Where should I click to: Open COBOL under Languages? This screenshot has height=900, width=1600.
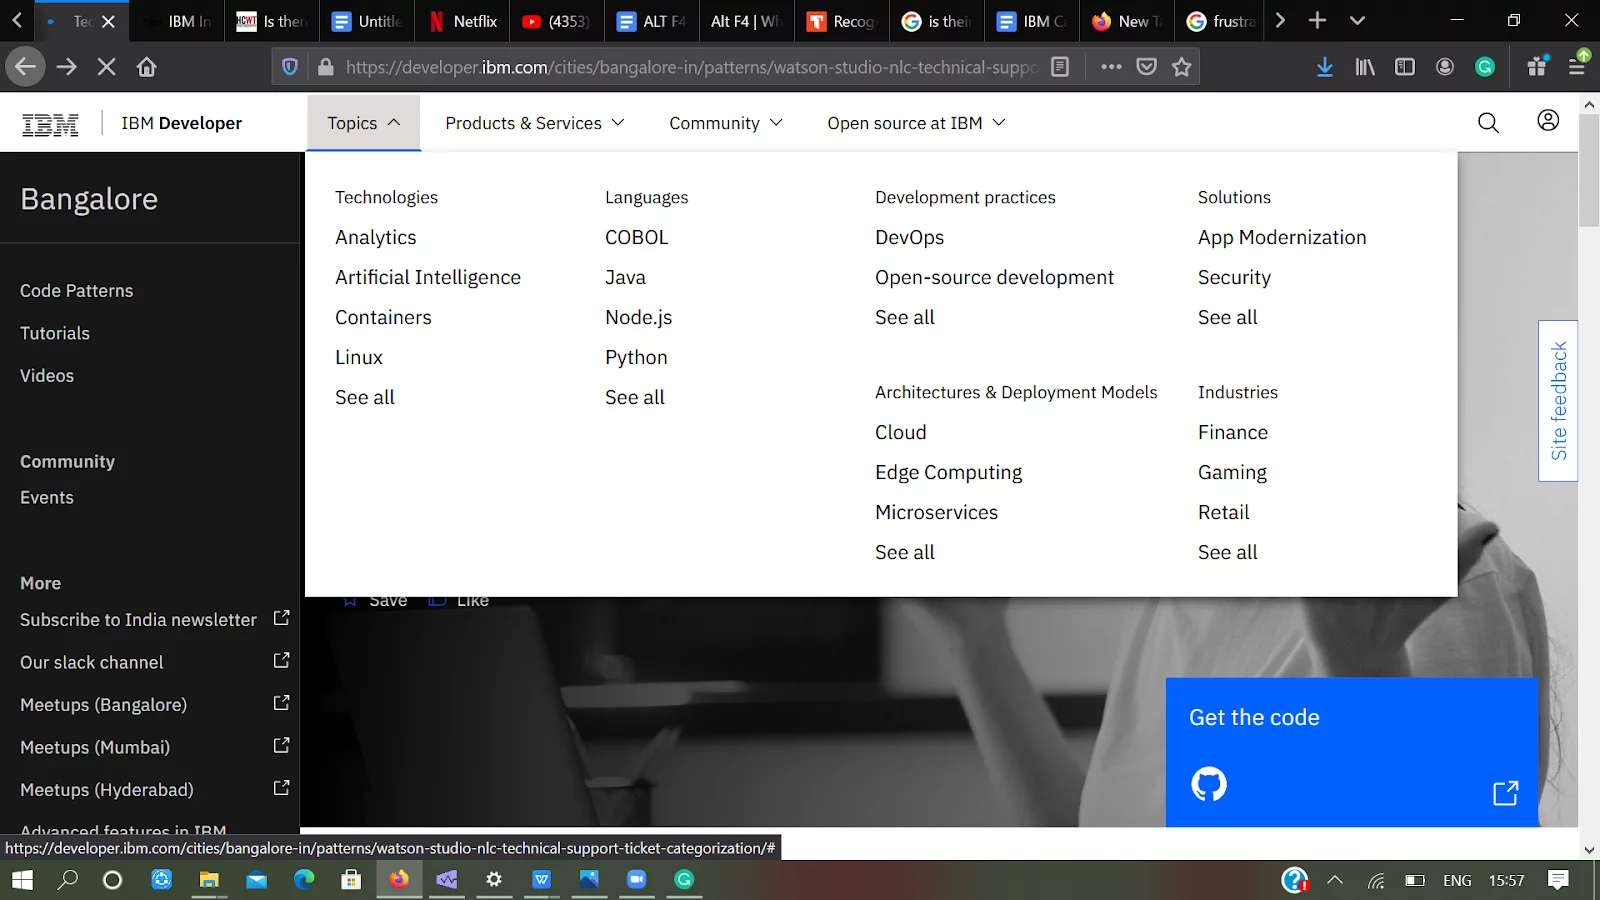point(636,237)
